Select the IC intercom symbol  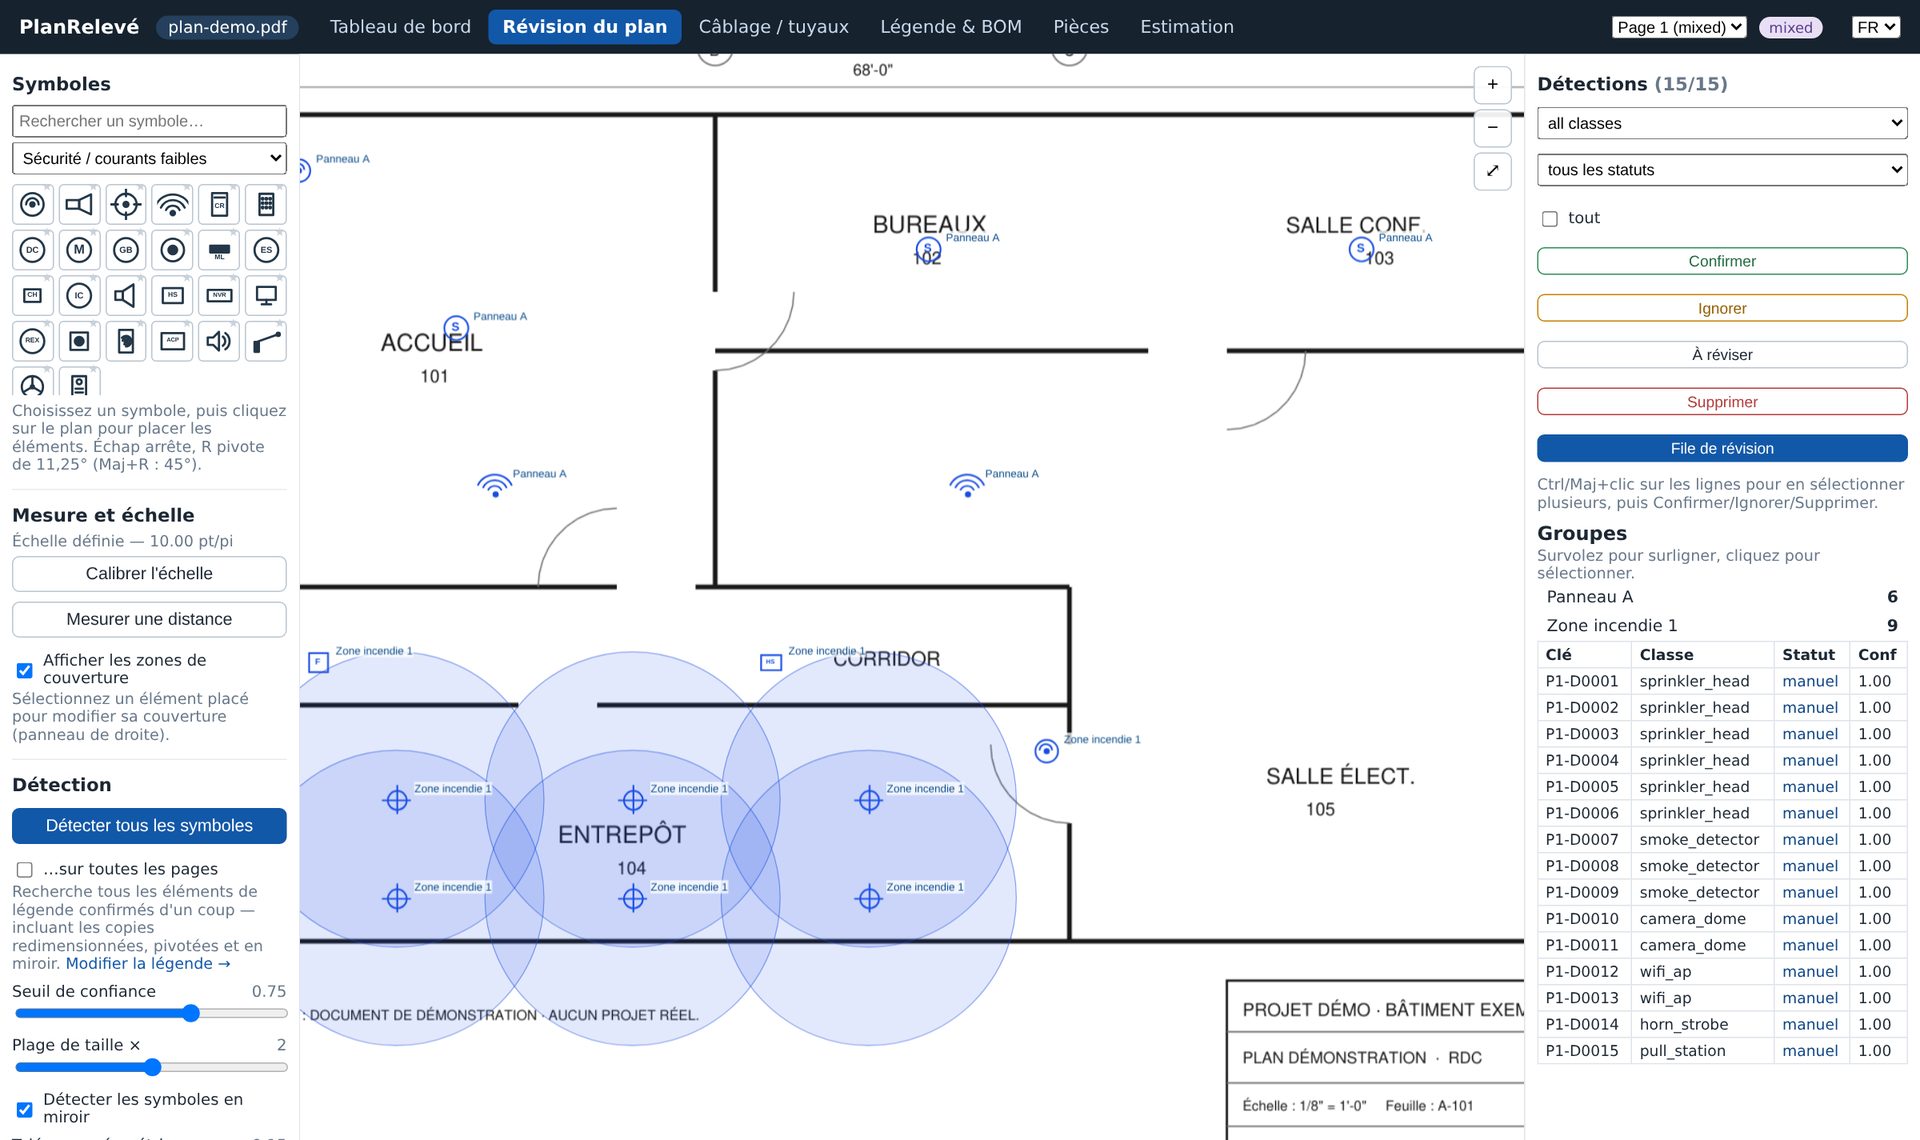click(79, 296)
